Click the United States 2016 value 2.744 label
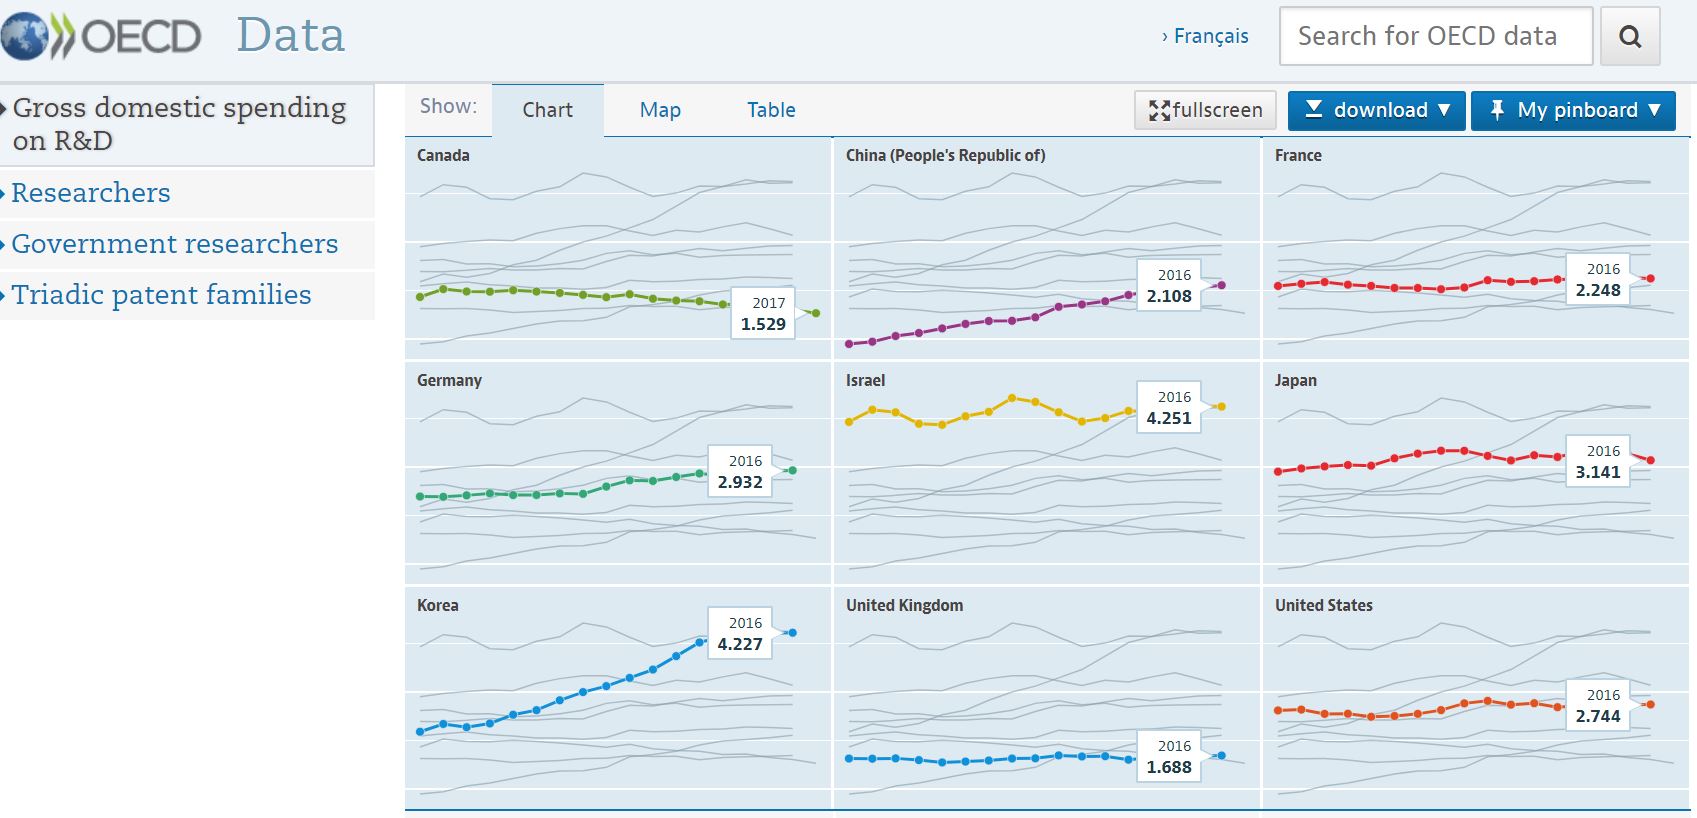Screen dimensions: 1697x818 tap(1598, 705)
